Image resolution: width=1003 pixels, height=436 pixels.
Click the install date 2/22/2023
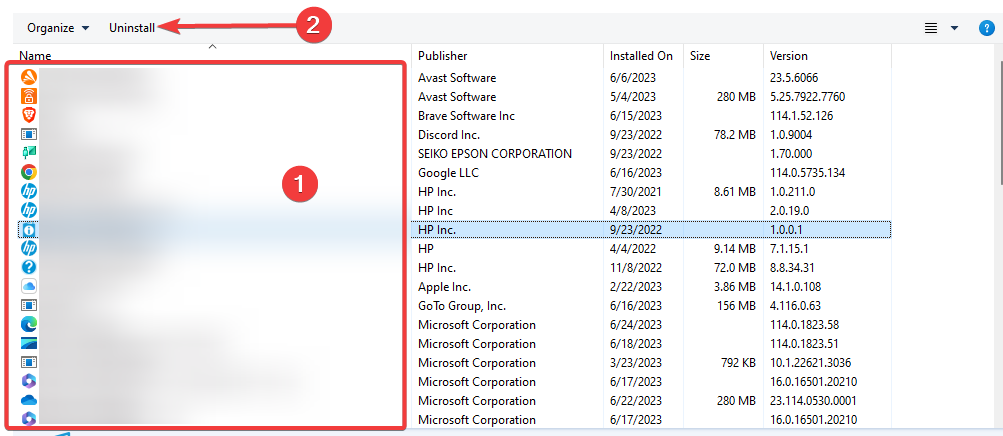click(636, 286)
